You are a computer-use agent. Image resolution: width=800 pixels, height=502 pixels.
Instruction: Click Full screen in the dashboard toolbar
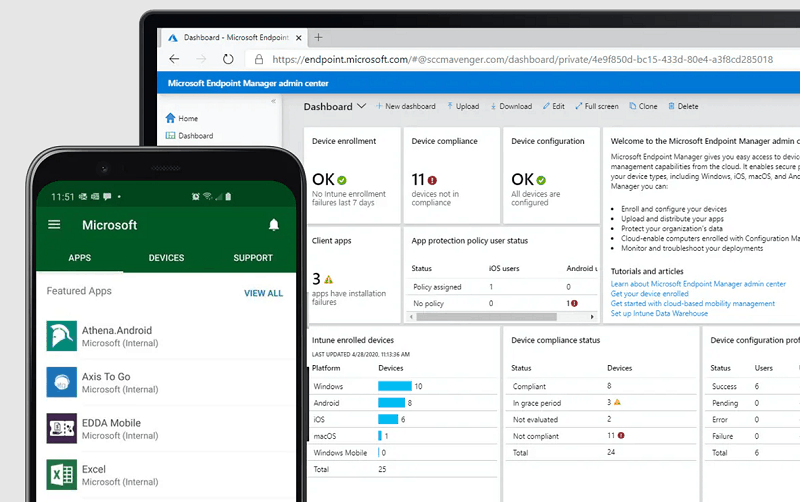[x=596, y=106]
